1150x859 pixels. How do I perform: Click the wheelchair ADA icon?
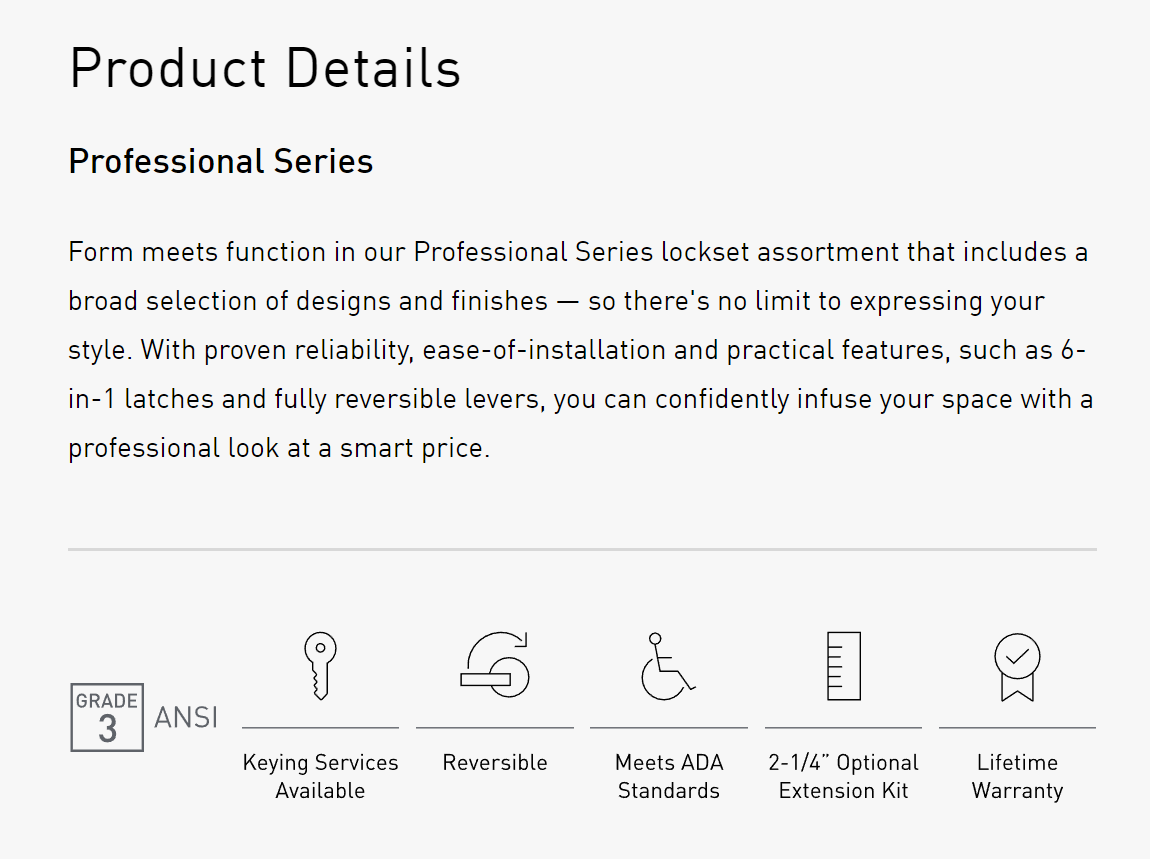click(668, 666)
